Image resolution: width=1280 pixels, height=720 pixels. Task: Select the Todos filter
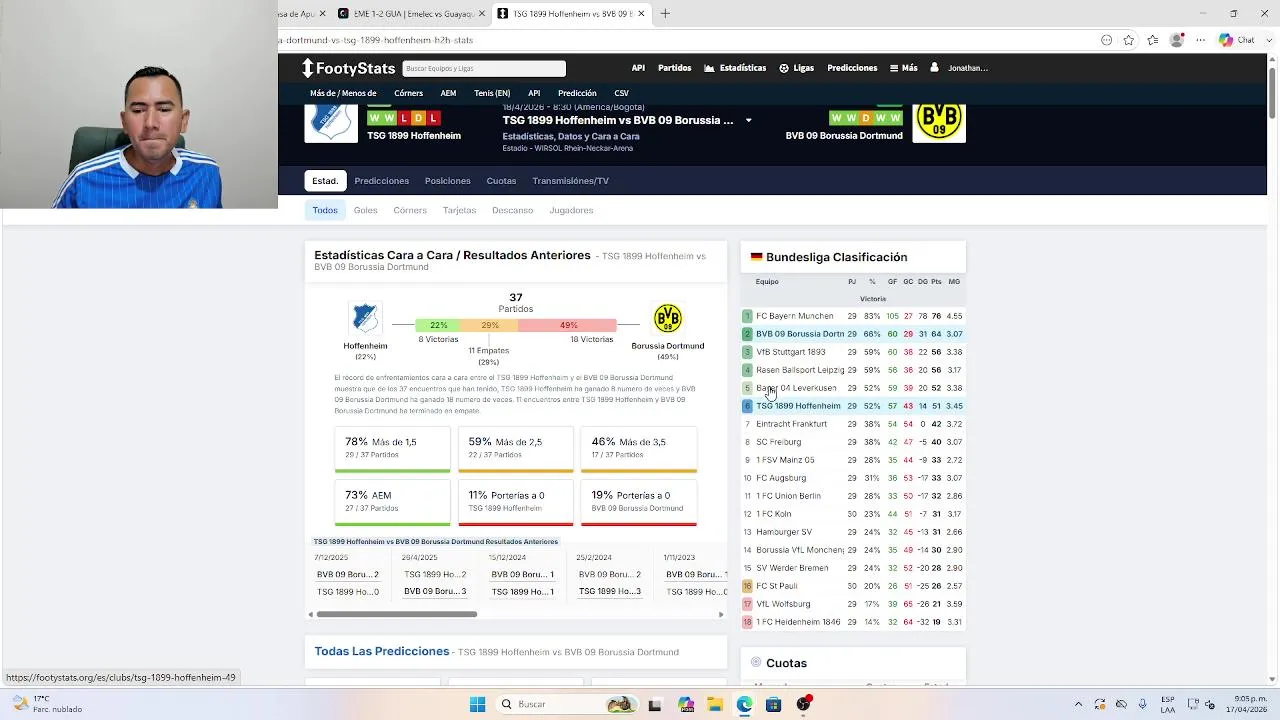[325, 210]
